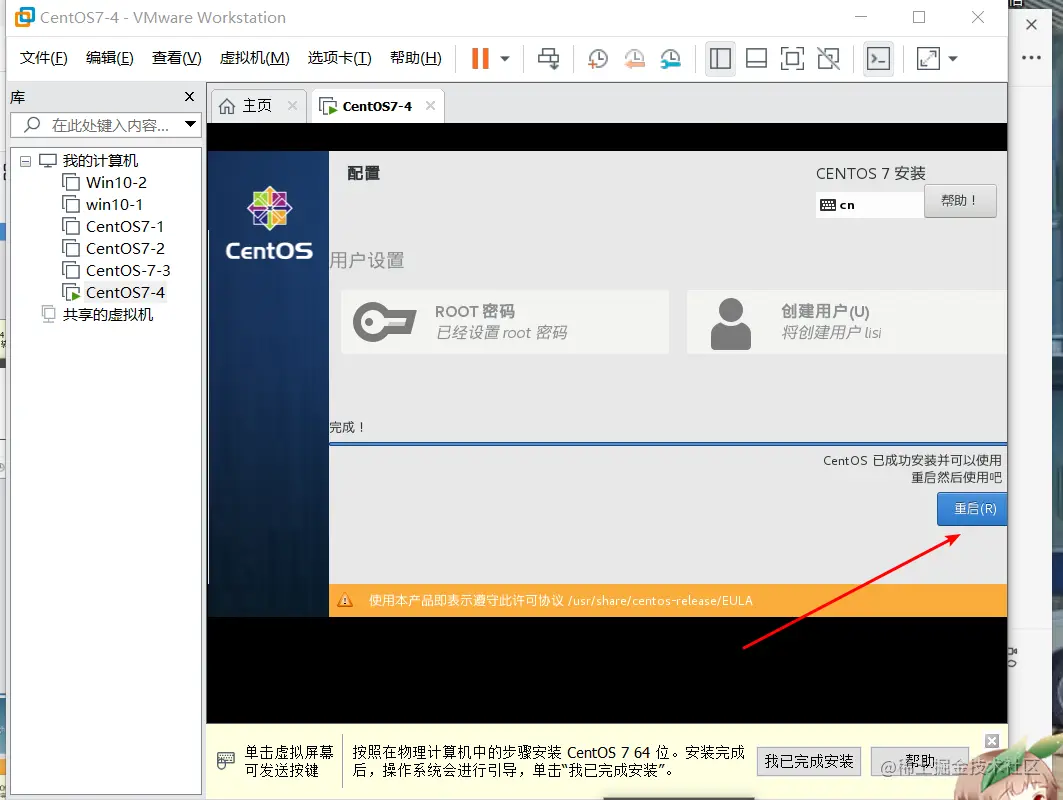Open the 查看(V) menu
The image size is (1063, 800).
[176, 58]
